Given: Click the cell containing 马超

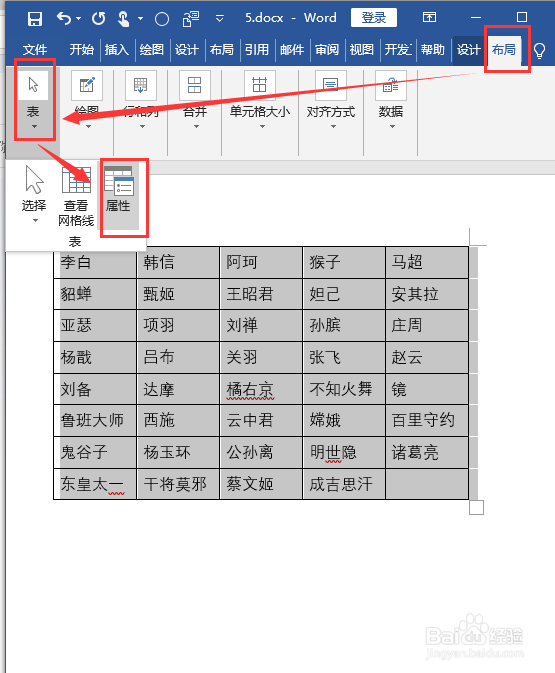Looking at the screenshot, I should (427, 262).
